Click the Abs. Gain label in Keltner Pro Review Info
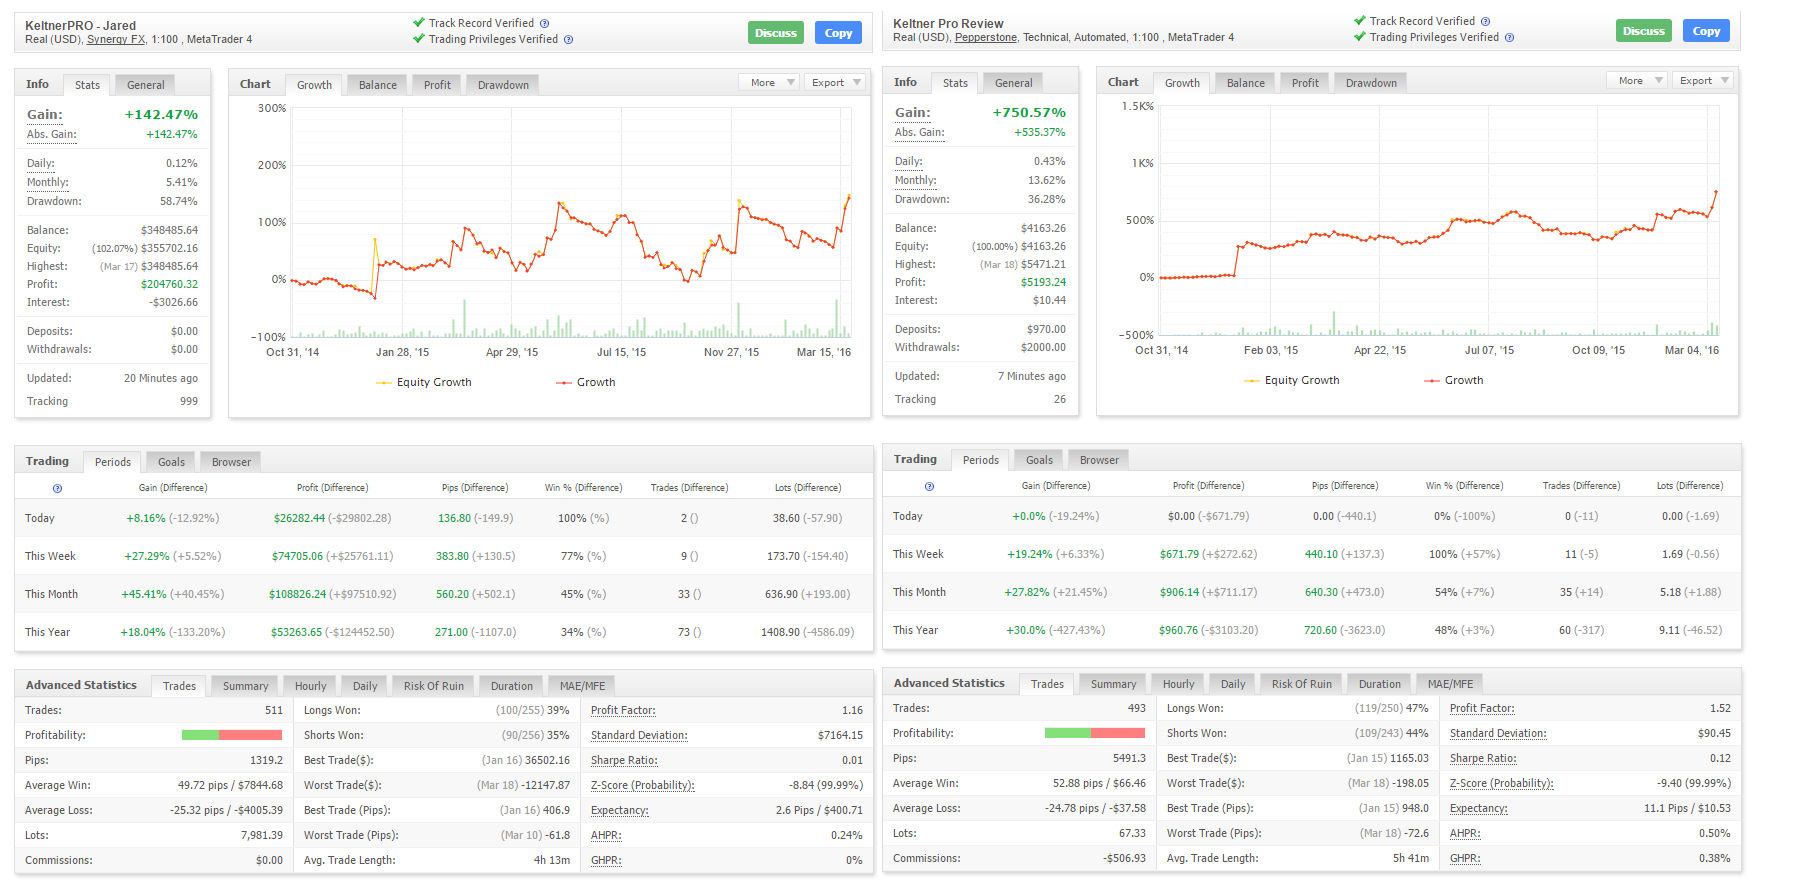This screenshot has height=889, width=1800. pyautogui.click(x=920, y=133)
